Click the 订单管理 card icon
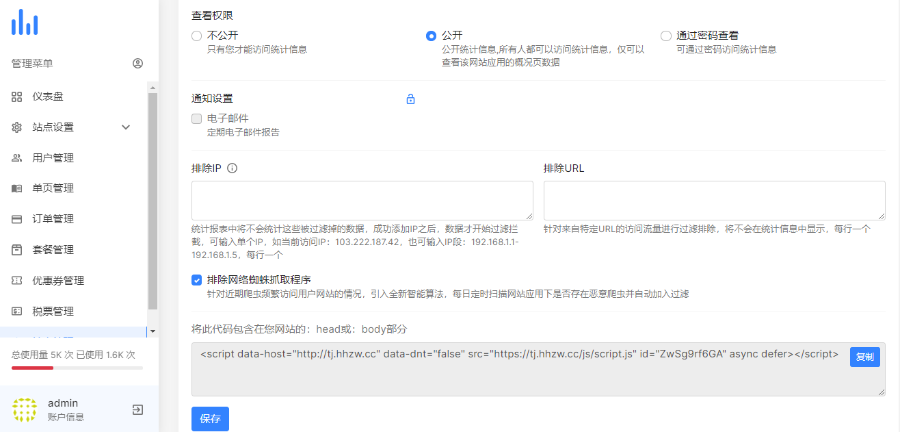Image resolution: width=900 pixels, height=432 pixels. (x=17, y=219)
